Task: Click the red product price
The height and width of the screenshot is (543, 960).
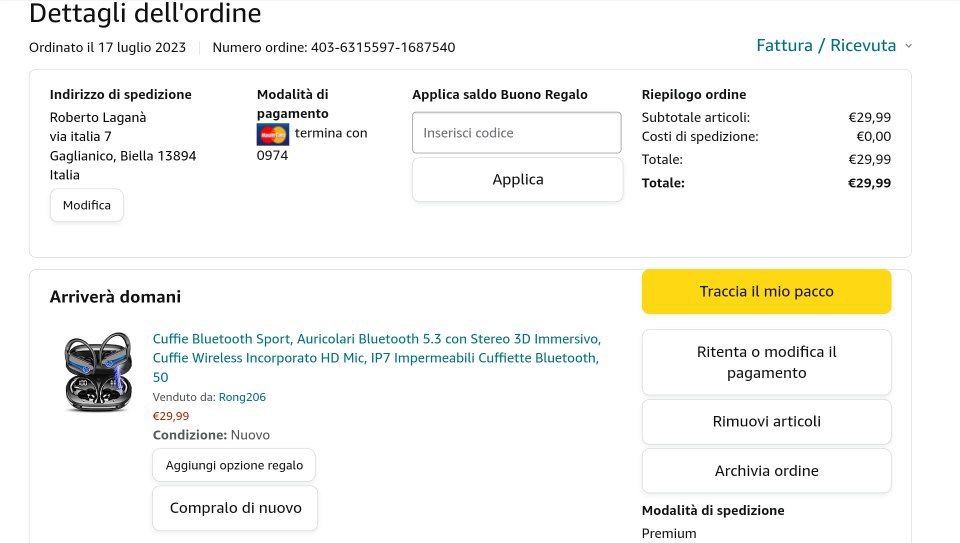Action: (171, 416)
